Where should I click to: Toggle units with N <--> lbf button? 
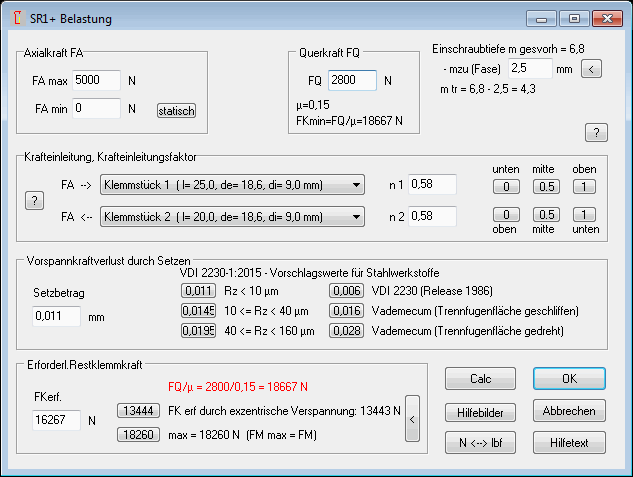pyautogui.click(x=480, y=441)
